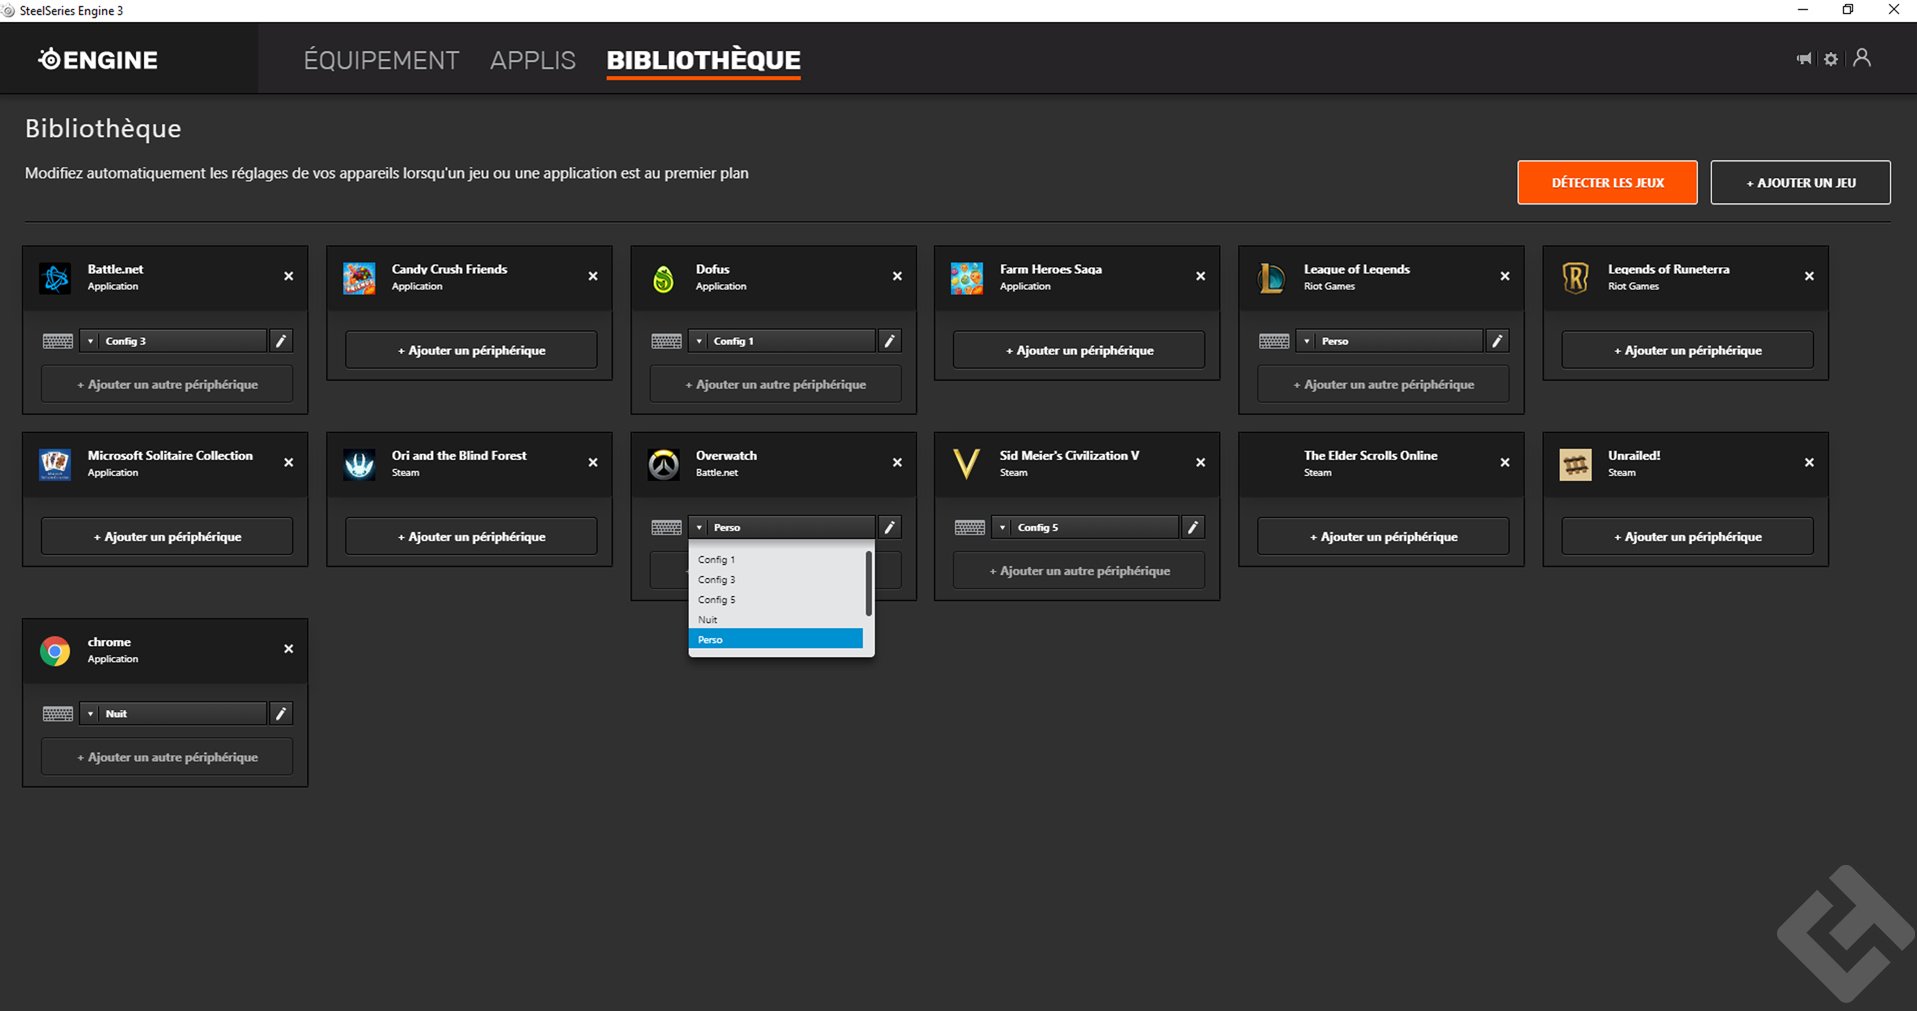Add another device to Civilization V
This screenshot has height=1011, width=1917.
coord(1079,571)
